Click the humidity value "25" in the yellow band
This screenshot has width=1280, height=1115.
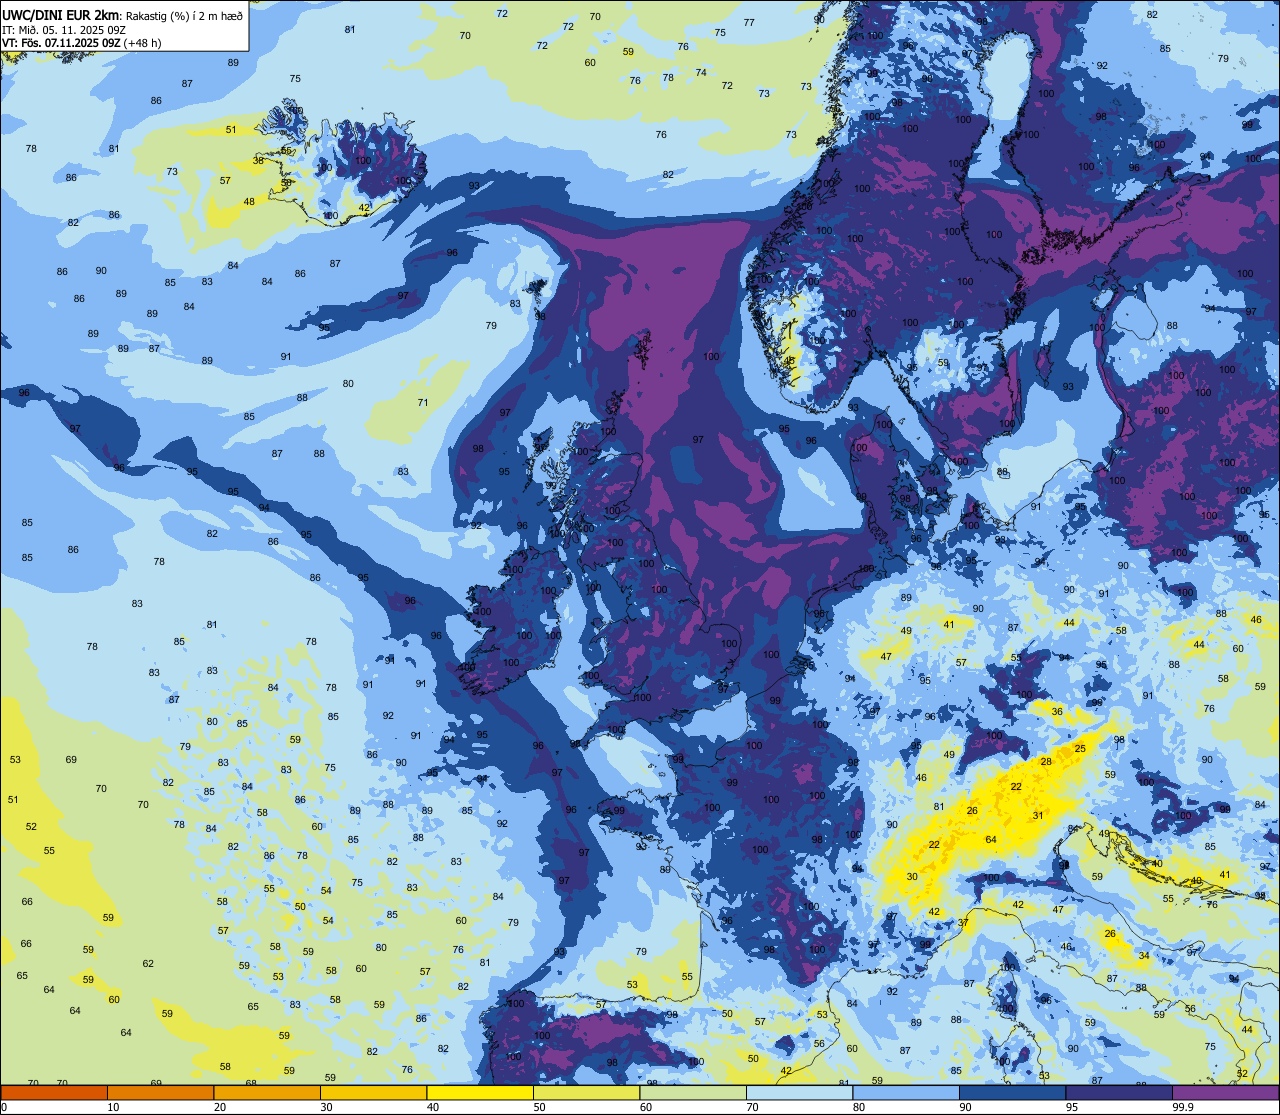coord(1080,749)
